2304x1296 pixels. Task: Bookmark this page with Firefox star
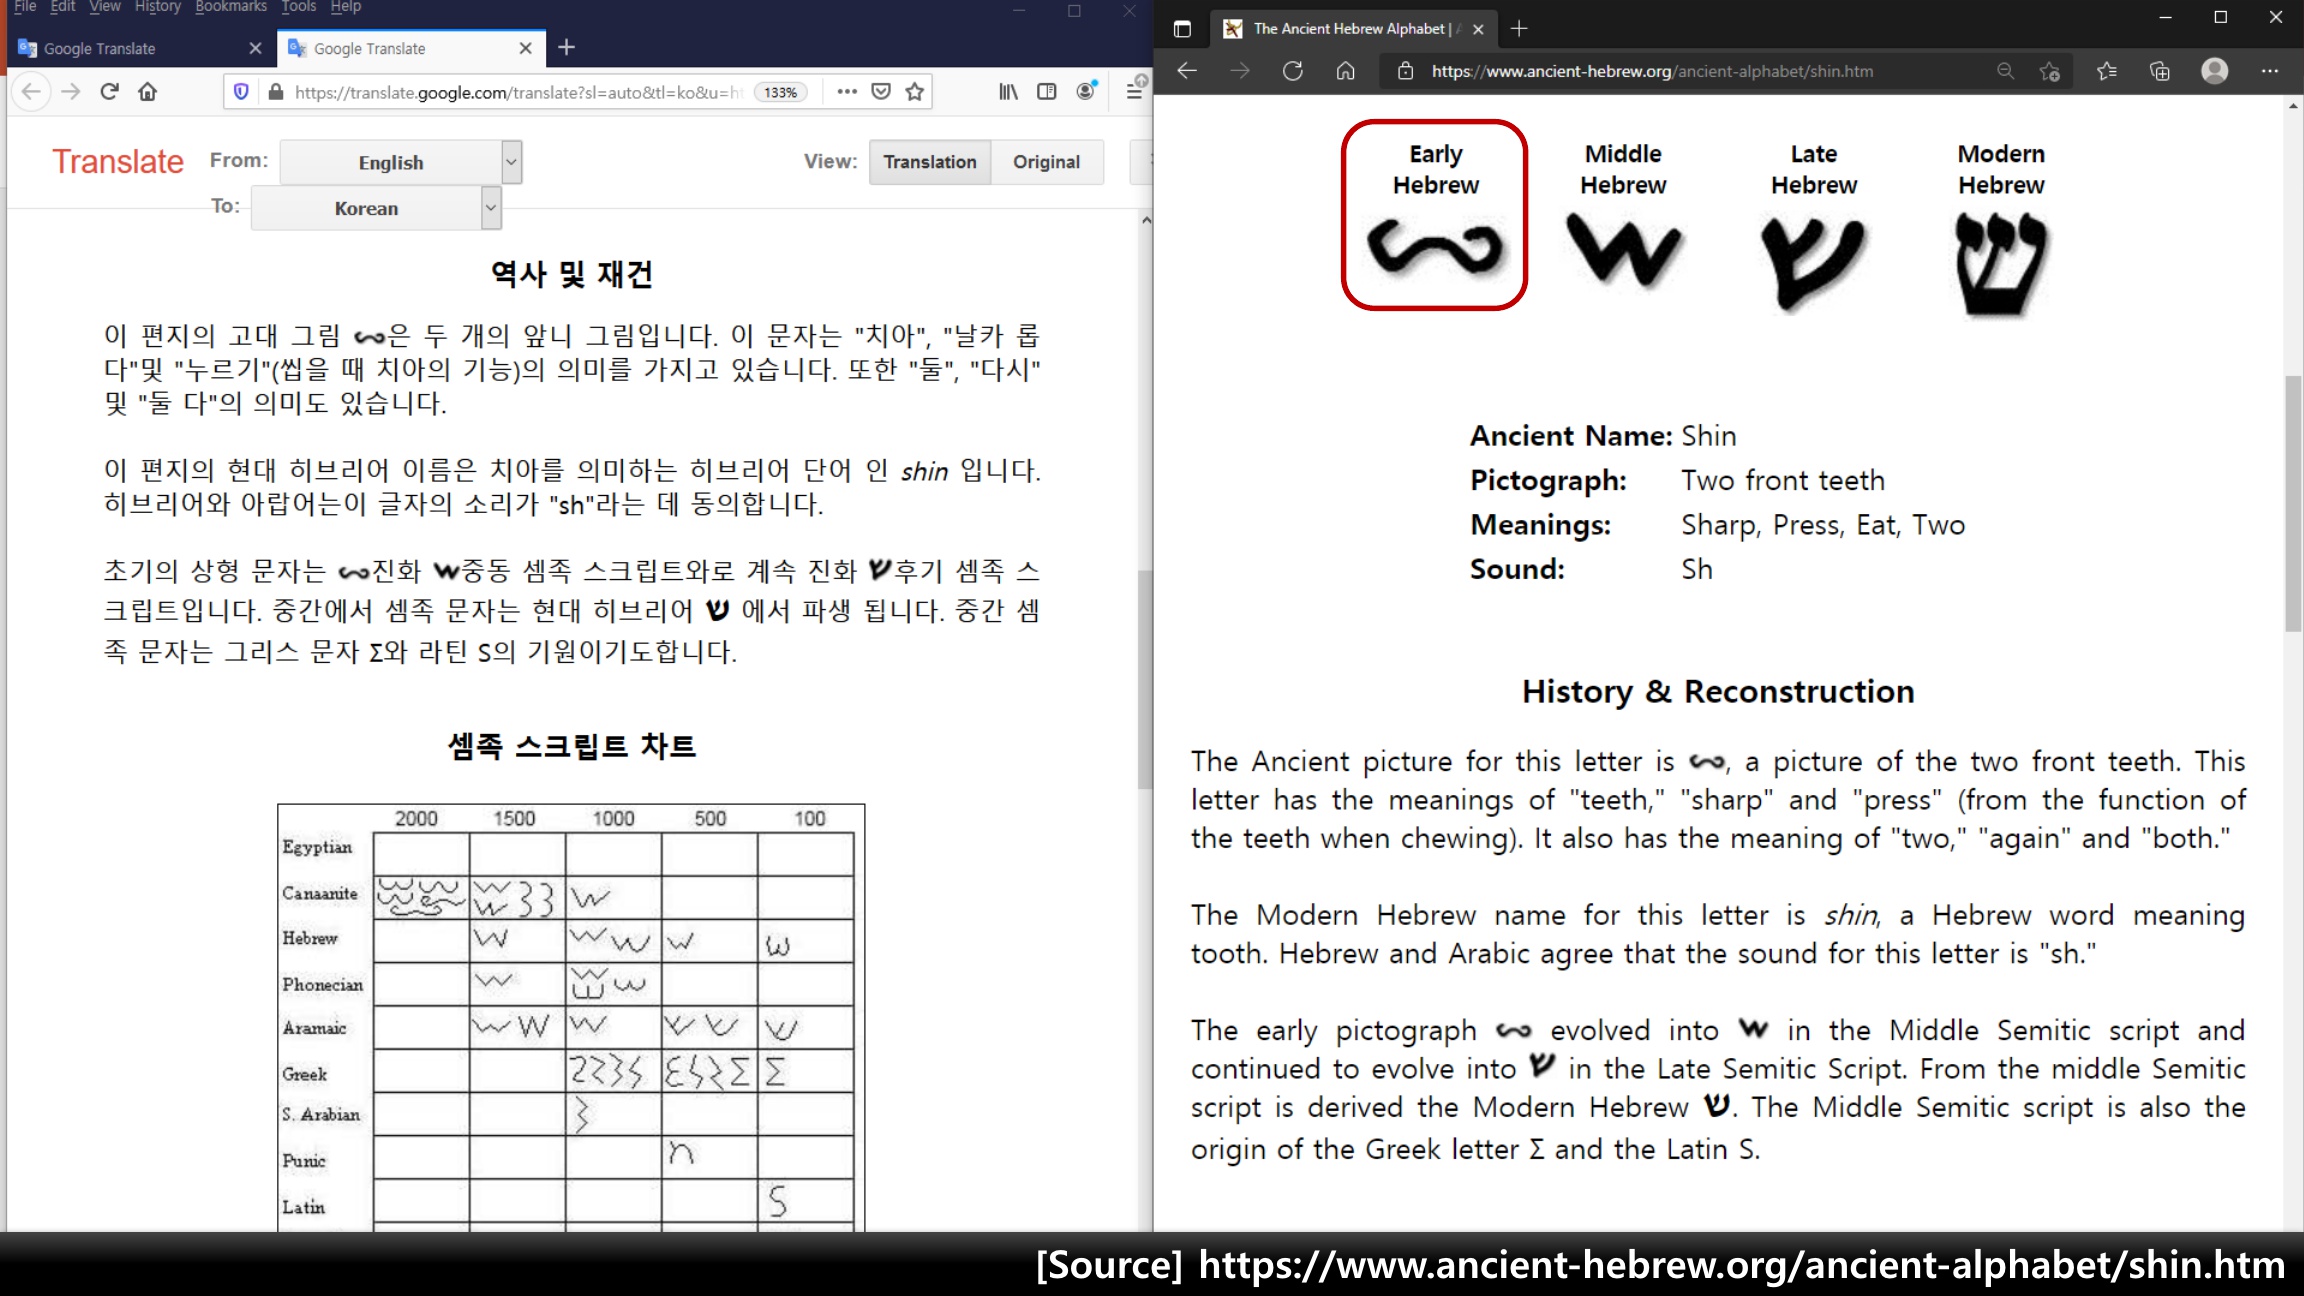(914, 92)
